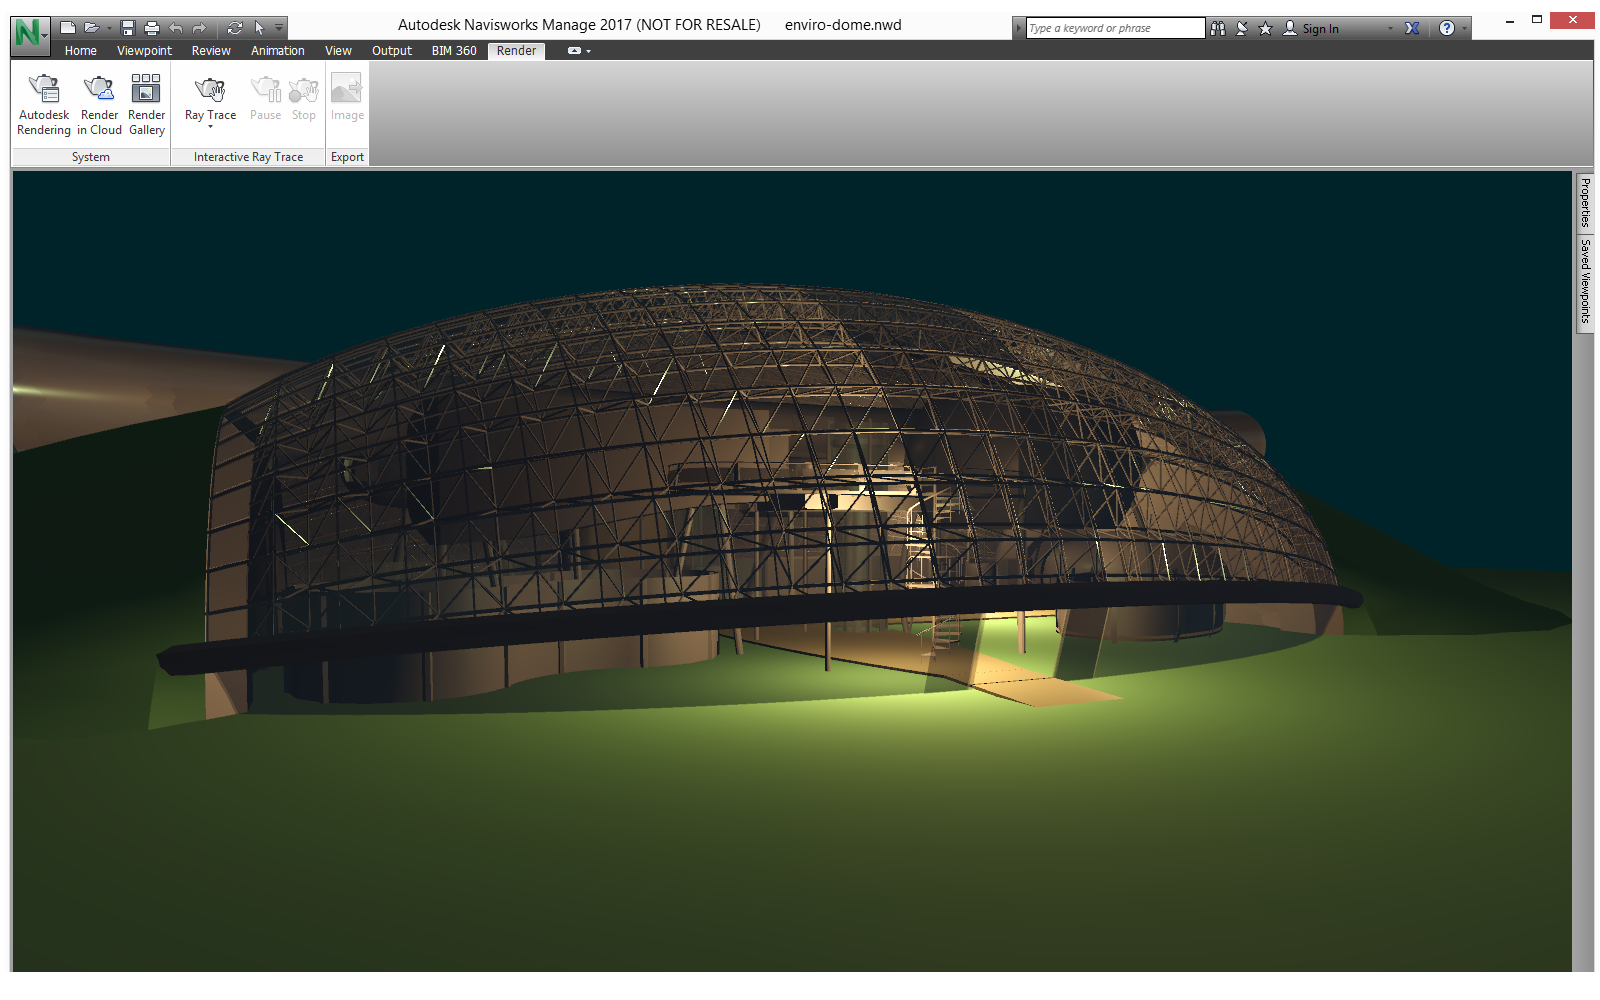Click the Save icon in quick access toolbar
This screenshot has width=1600, height=1000.
click(x=128, y=28)
